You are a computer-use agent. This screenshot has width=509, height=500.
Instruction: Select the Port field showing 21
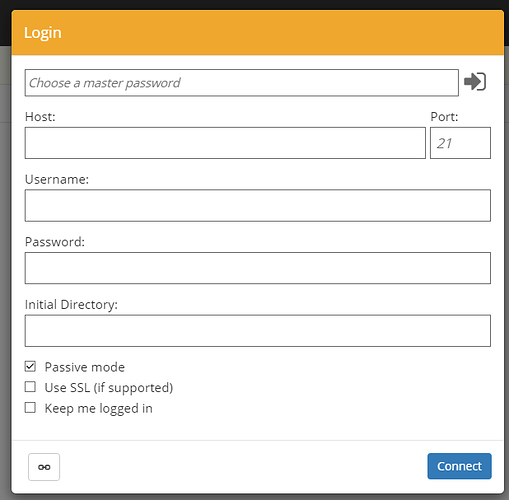(460, 143)
